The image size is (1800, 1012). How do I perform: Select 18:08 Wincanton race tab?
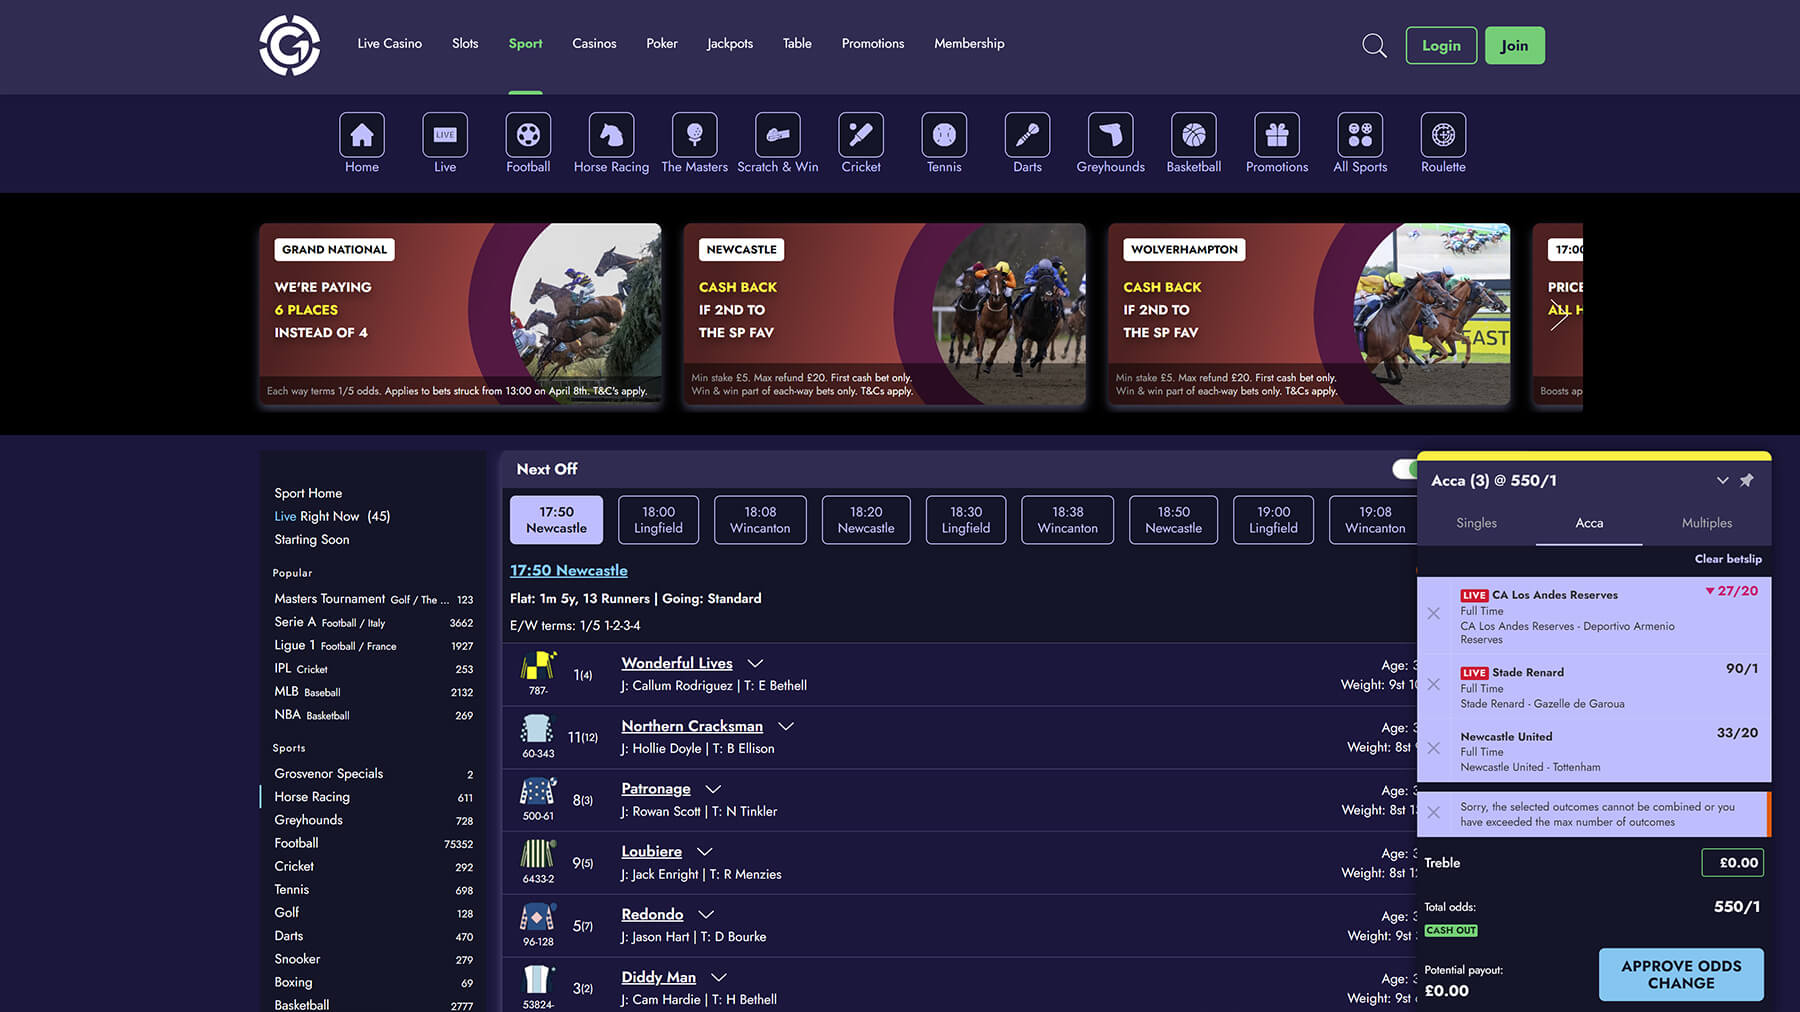pyautogui.click(x=760, y=520)
